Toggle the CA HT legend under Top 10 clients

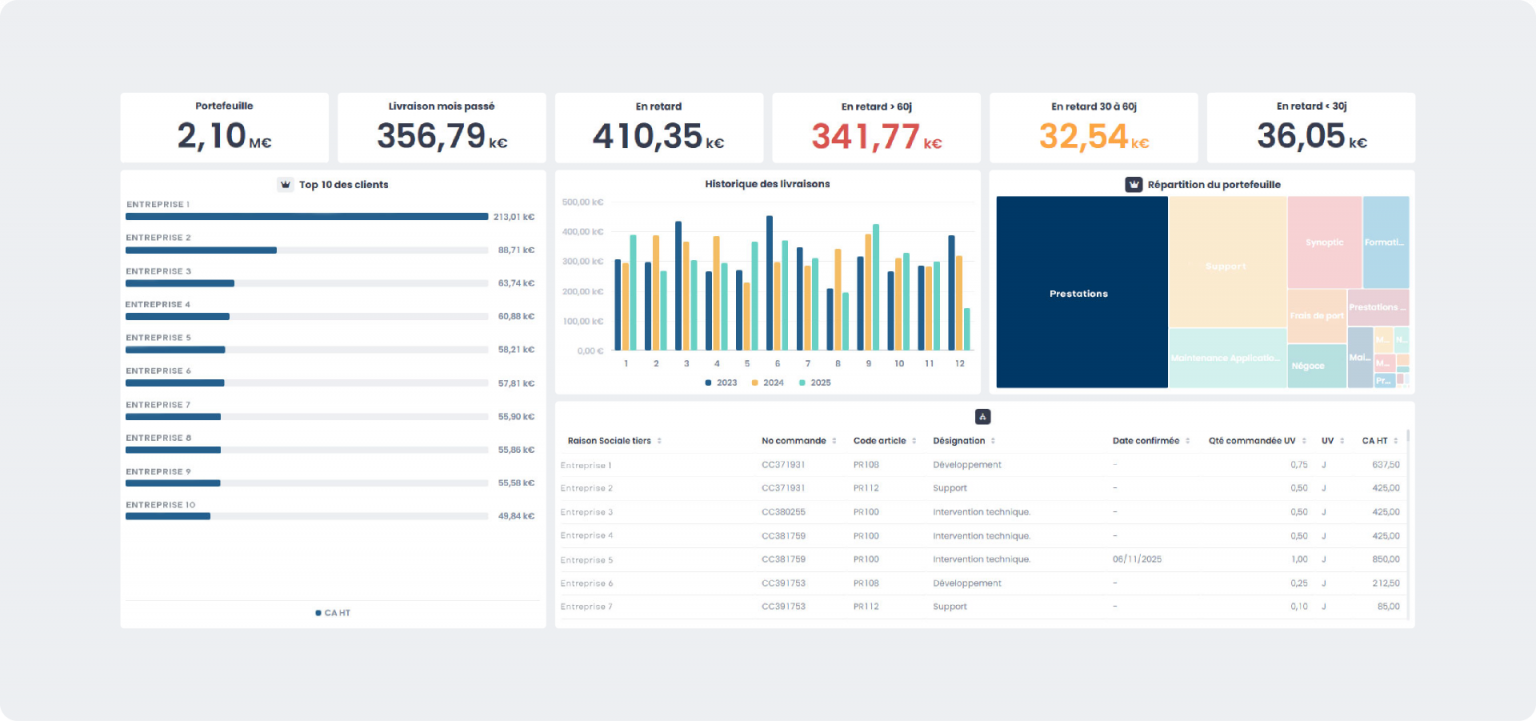tap(333, 613)
